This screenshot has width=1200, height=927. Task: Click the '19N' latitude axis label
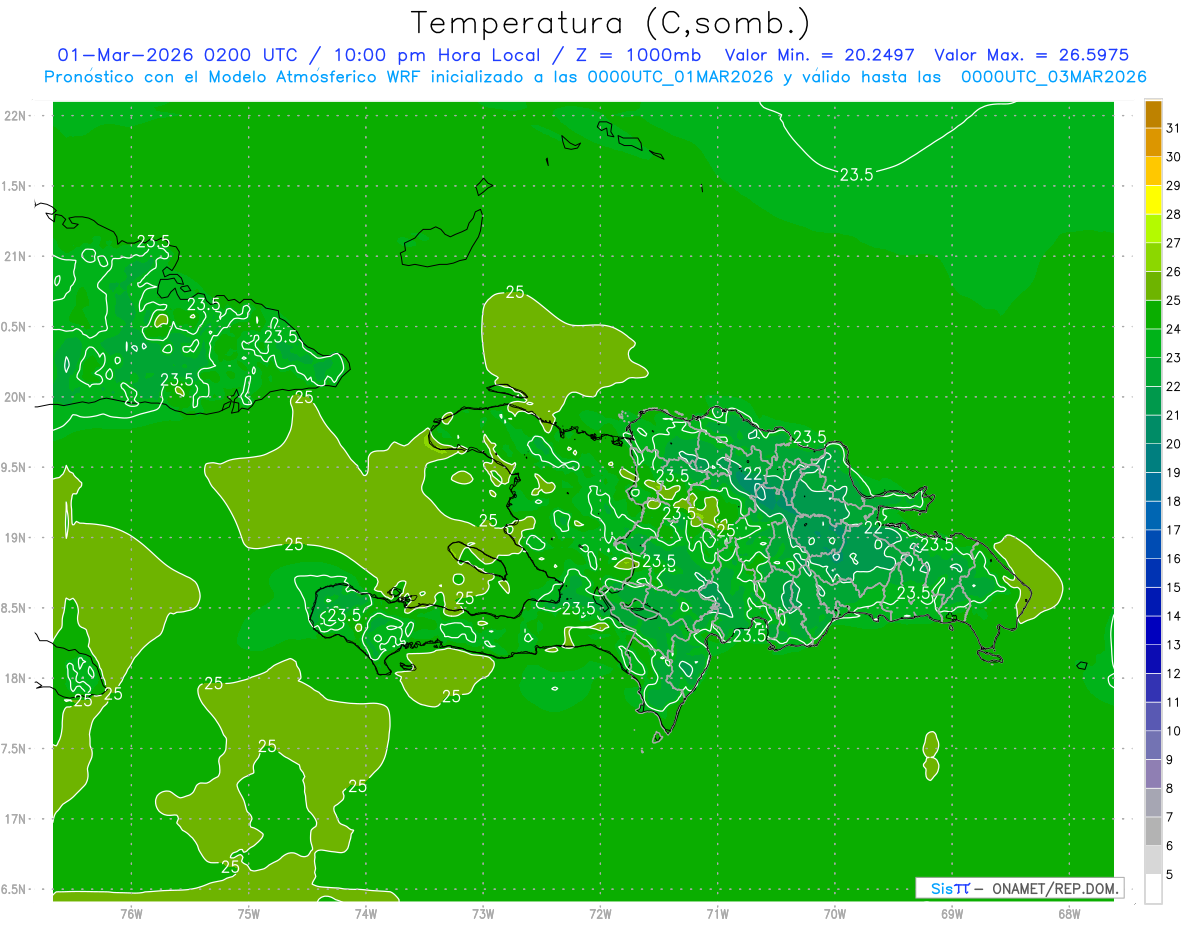click(15, 538)
